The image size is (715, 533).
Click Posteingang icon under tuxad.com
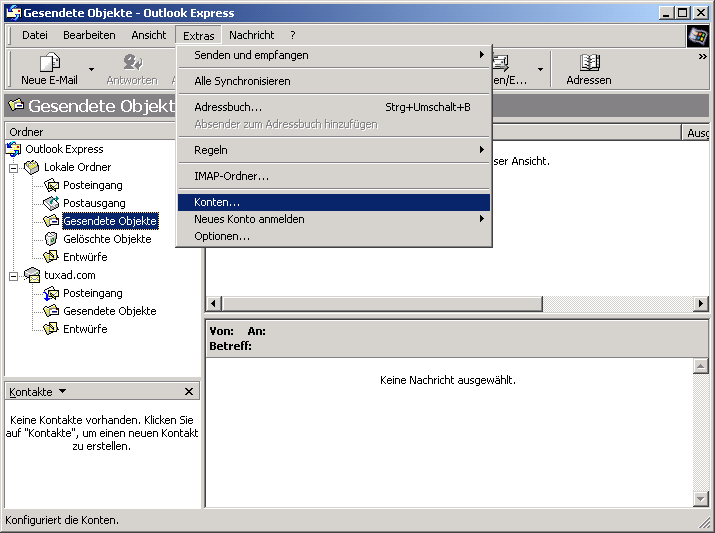[51, 293]
